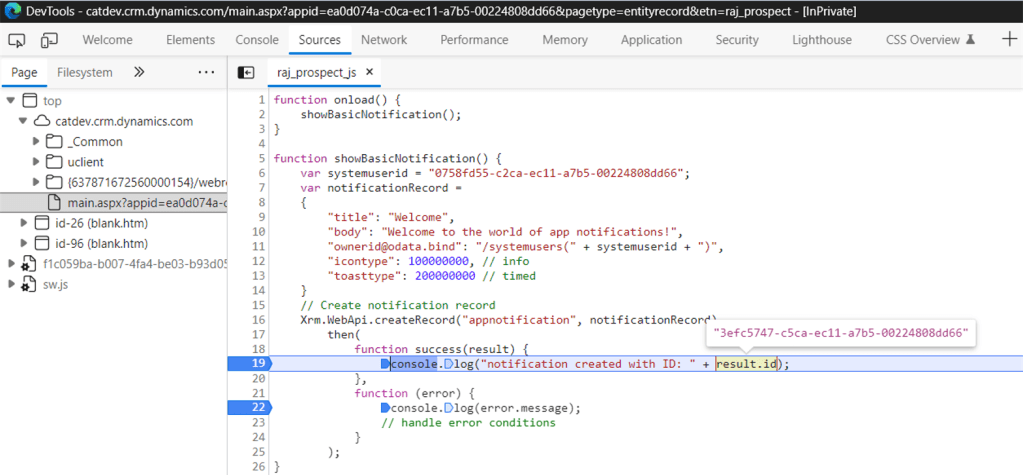
Task: Open the Network tab
Action: click(384, 40)
